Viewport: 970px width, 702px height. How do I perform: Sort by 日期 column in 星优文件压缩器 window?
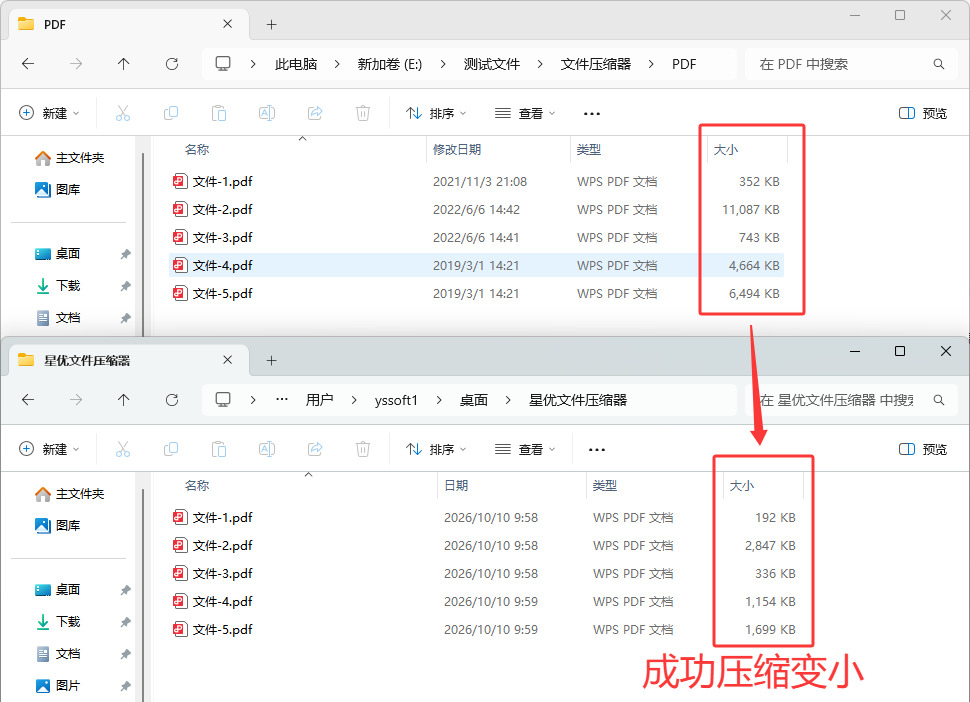pyautogui.click(x=511, y=486)
